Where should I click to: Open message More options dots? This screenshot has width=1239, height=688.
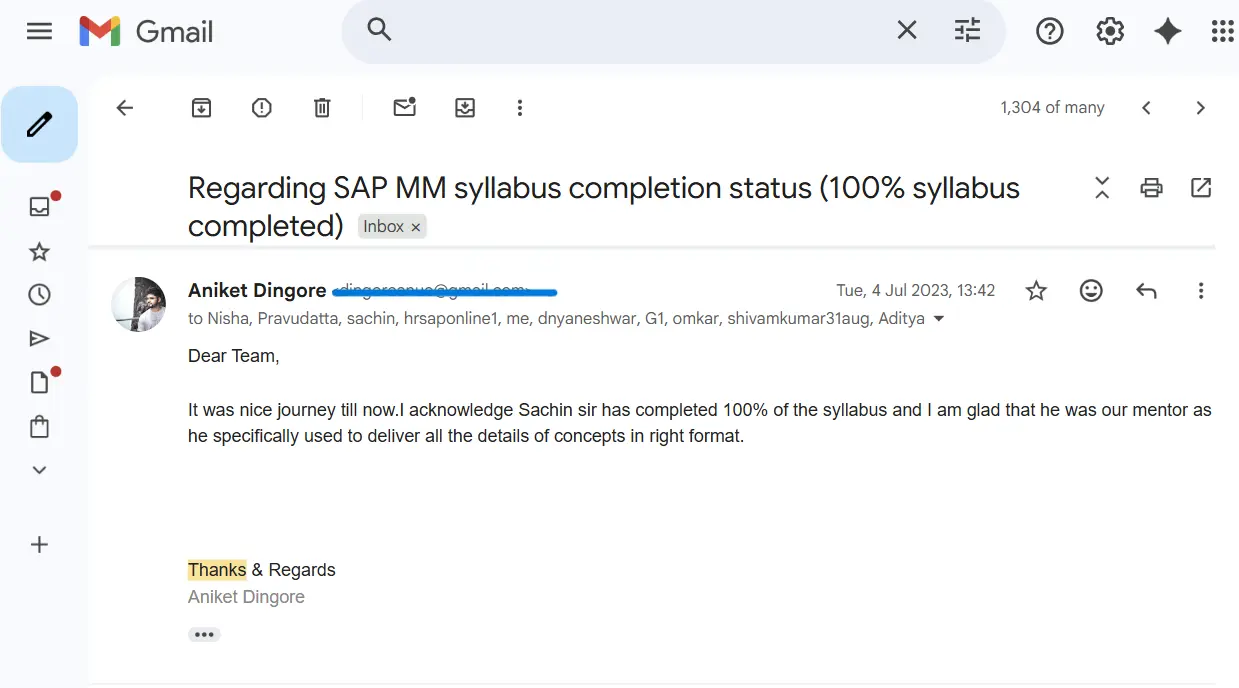coord(1201,291)
